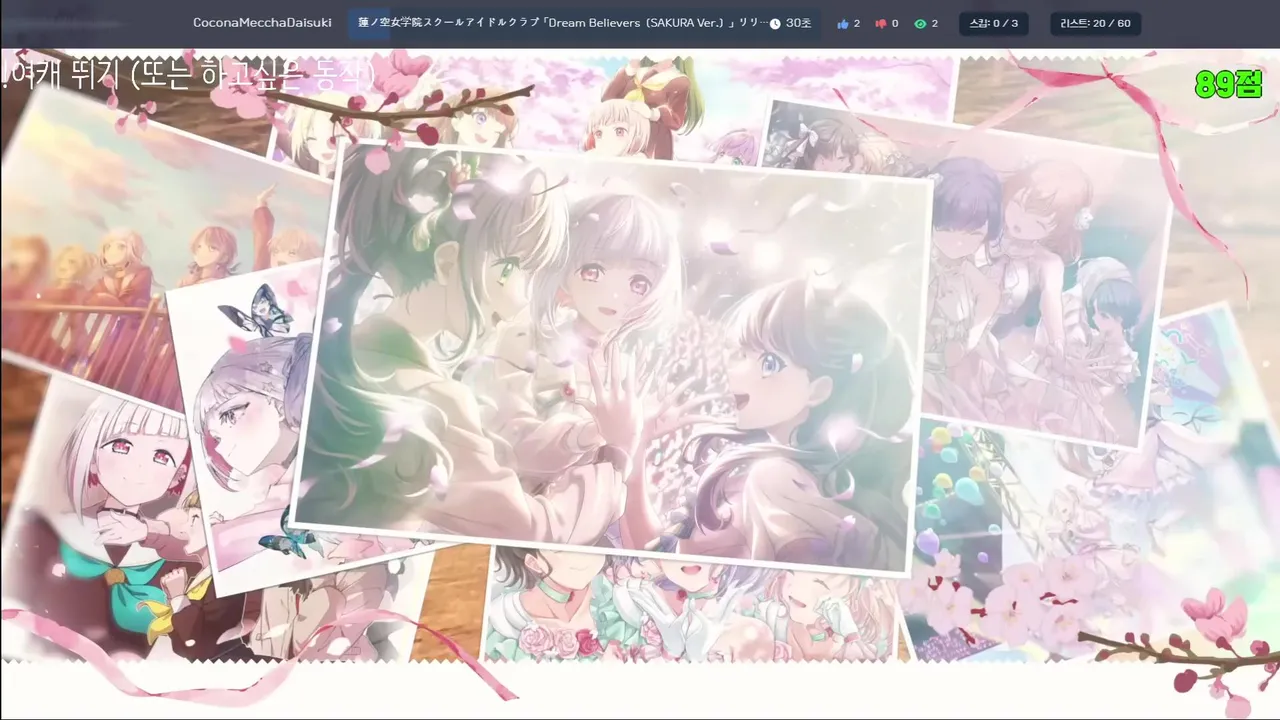Click the green 89점 score text
Viewport: 1280px width, 720px height.
[1229, 85]
